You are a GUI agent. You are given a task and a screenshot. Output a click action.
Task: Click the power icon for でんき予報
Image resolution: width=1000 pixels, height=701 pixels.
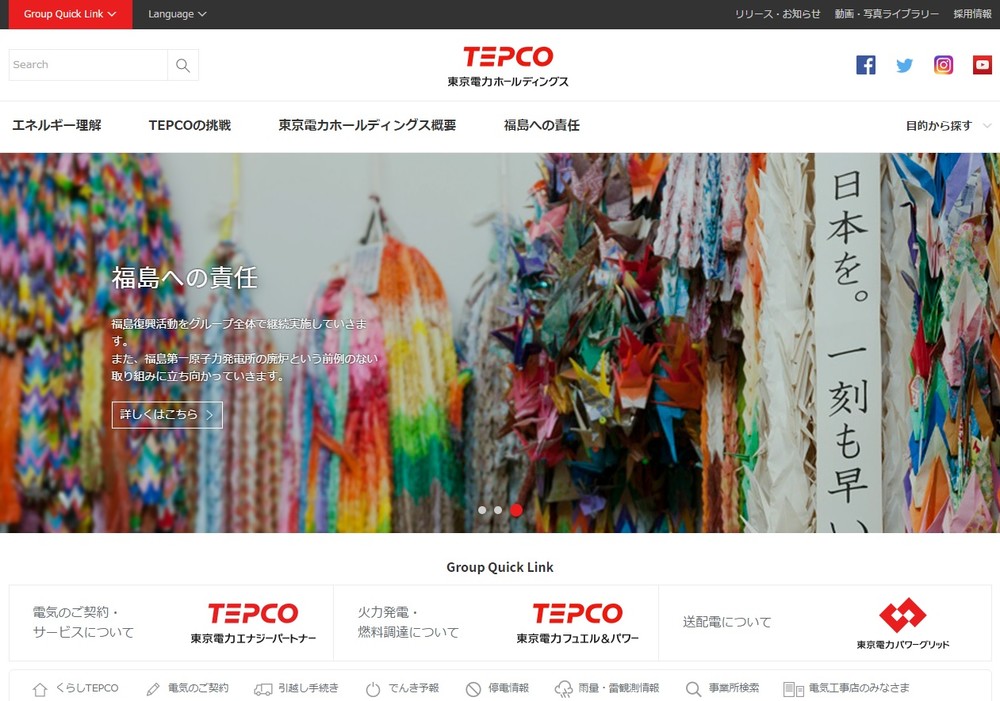373,689
